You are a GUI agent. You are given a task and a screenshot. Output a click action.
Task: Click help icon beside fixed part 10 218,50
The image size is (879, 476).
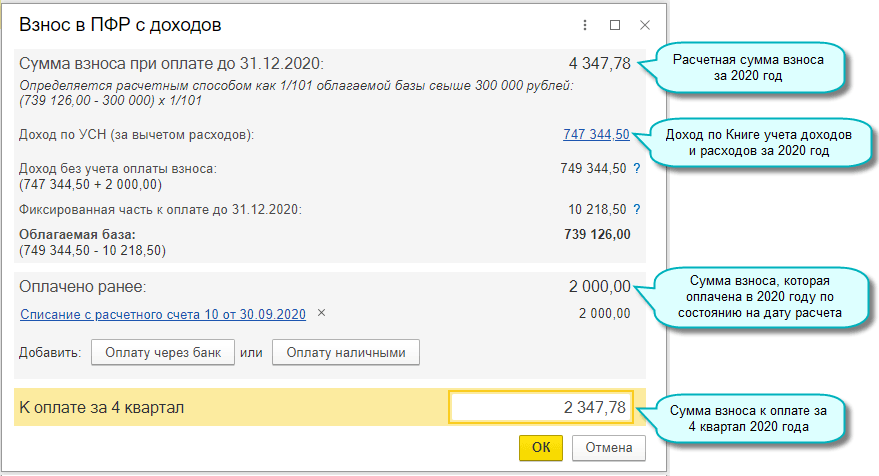point(637,209)
